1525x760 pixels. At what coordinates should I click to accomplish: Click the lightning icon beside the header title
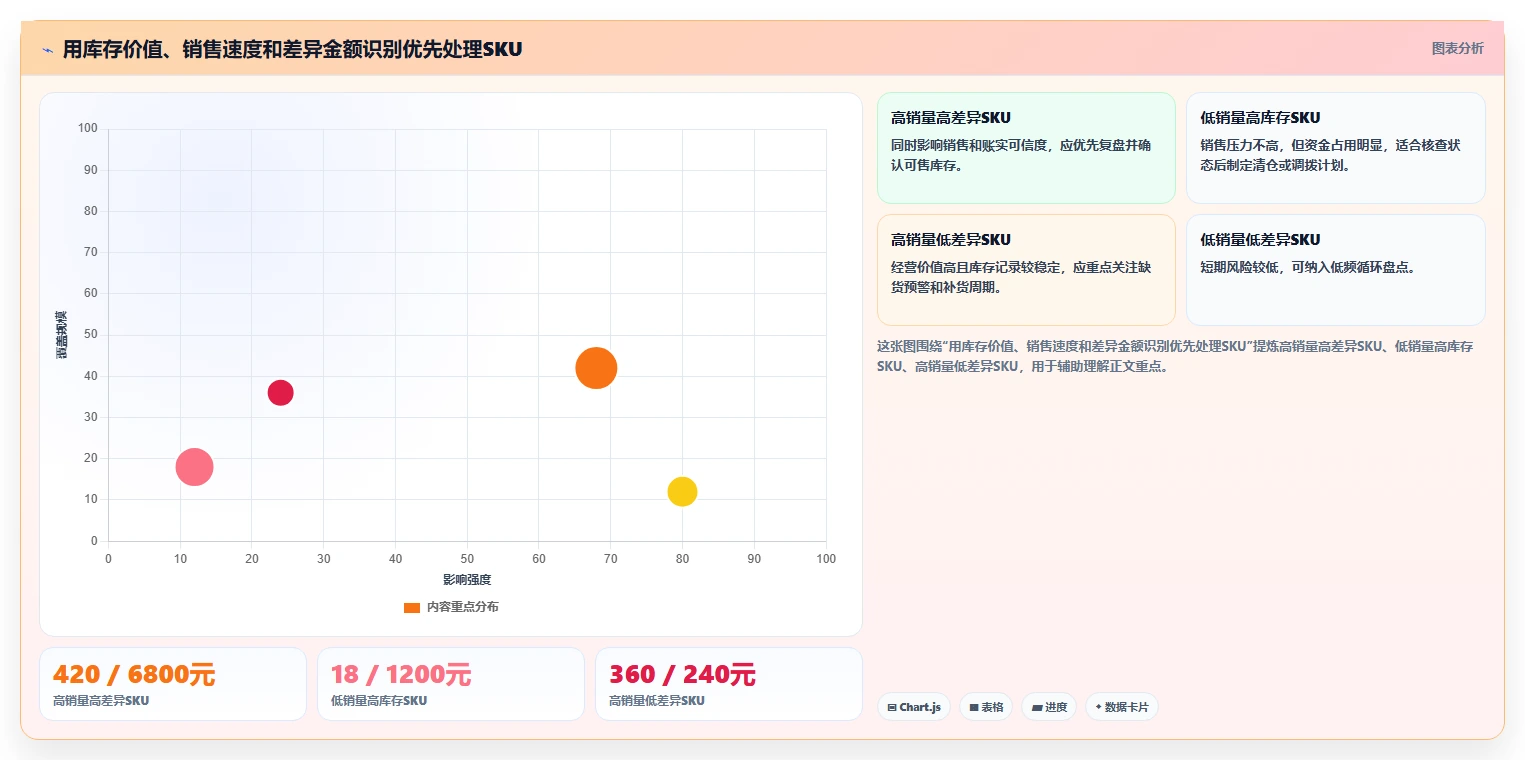47,49
